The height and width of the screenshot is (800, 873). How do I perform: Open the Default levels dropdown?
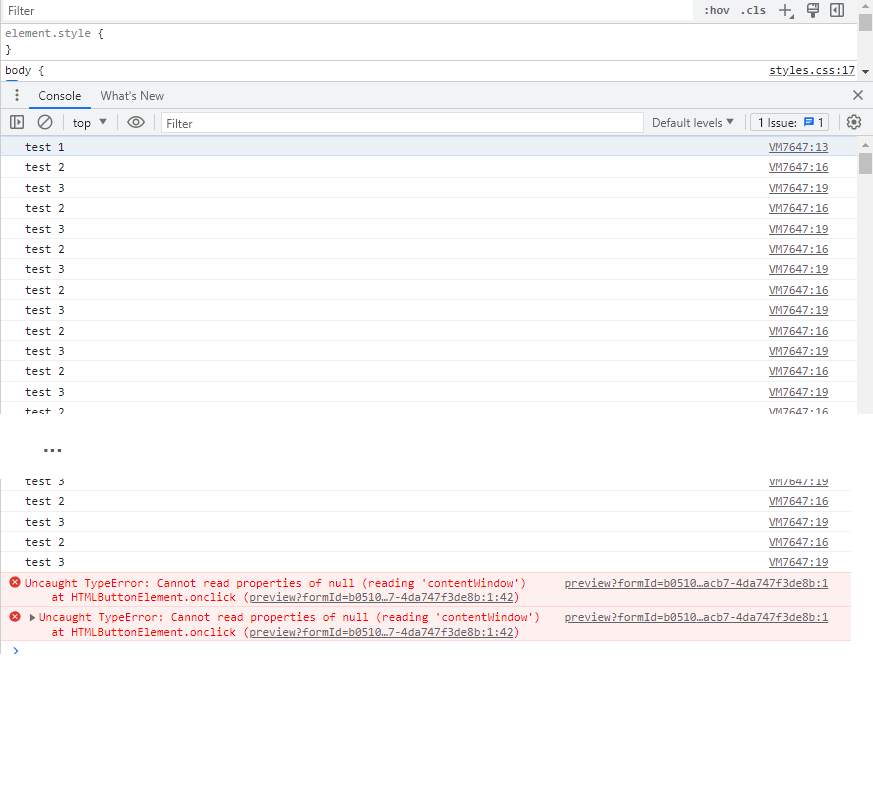coord(692,123)
